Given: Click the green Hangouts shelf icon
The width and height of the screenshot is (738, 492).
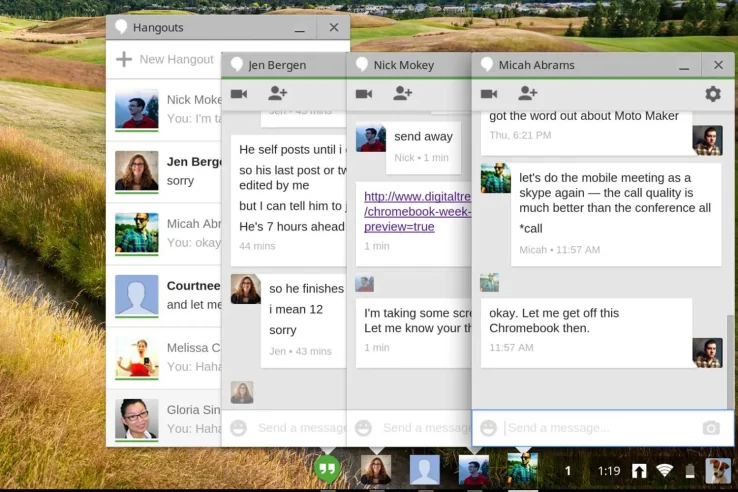Looking at the screenshot, I should click(327, 468).
